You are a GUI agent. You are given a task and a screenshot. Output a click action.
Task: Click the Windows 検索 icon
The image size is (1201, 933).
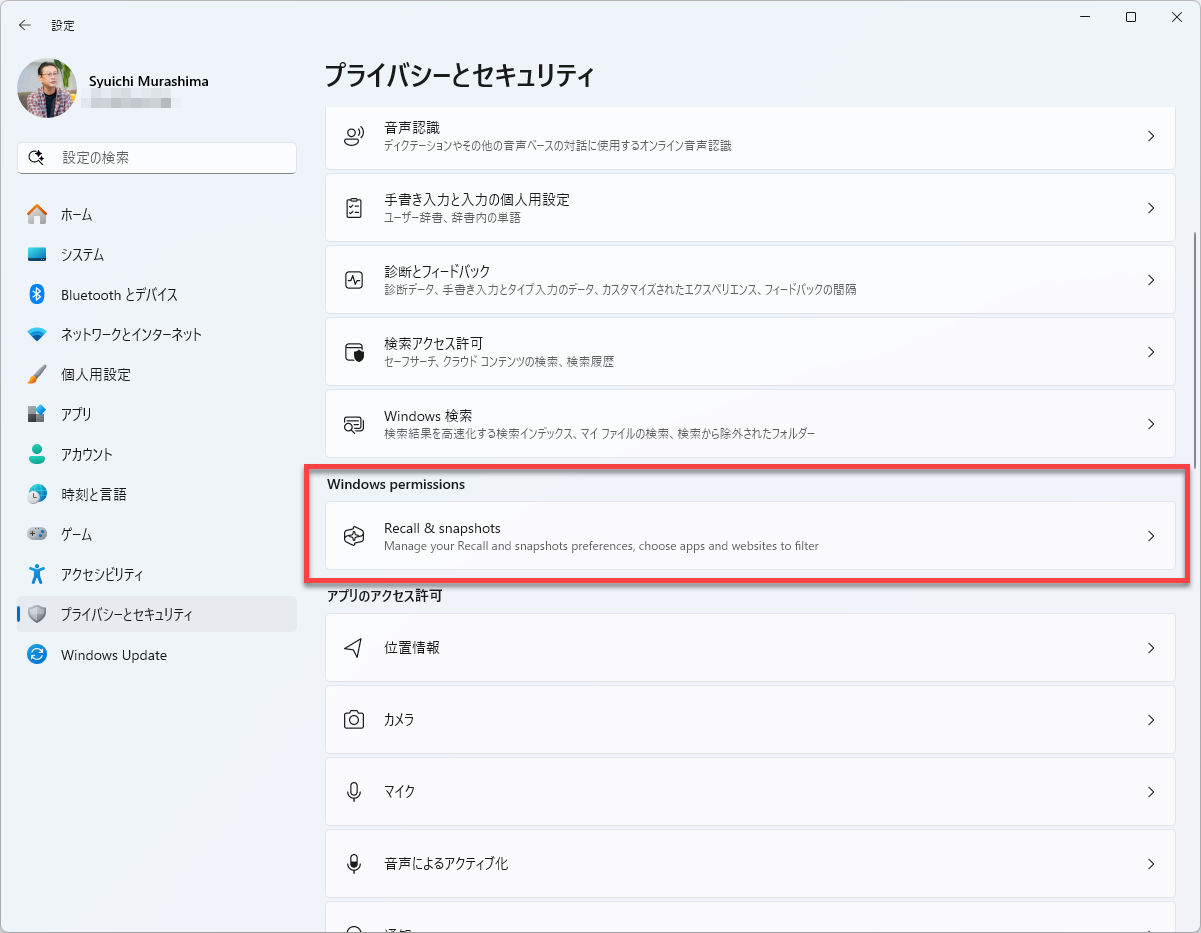[x=354, y=424]
